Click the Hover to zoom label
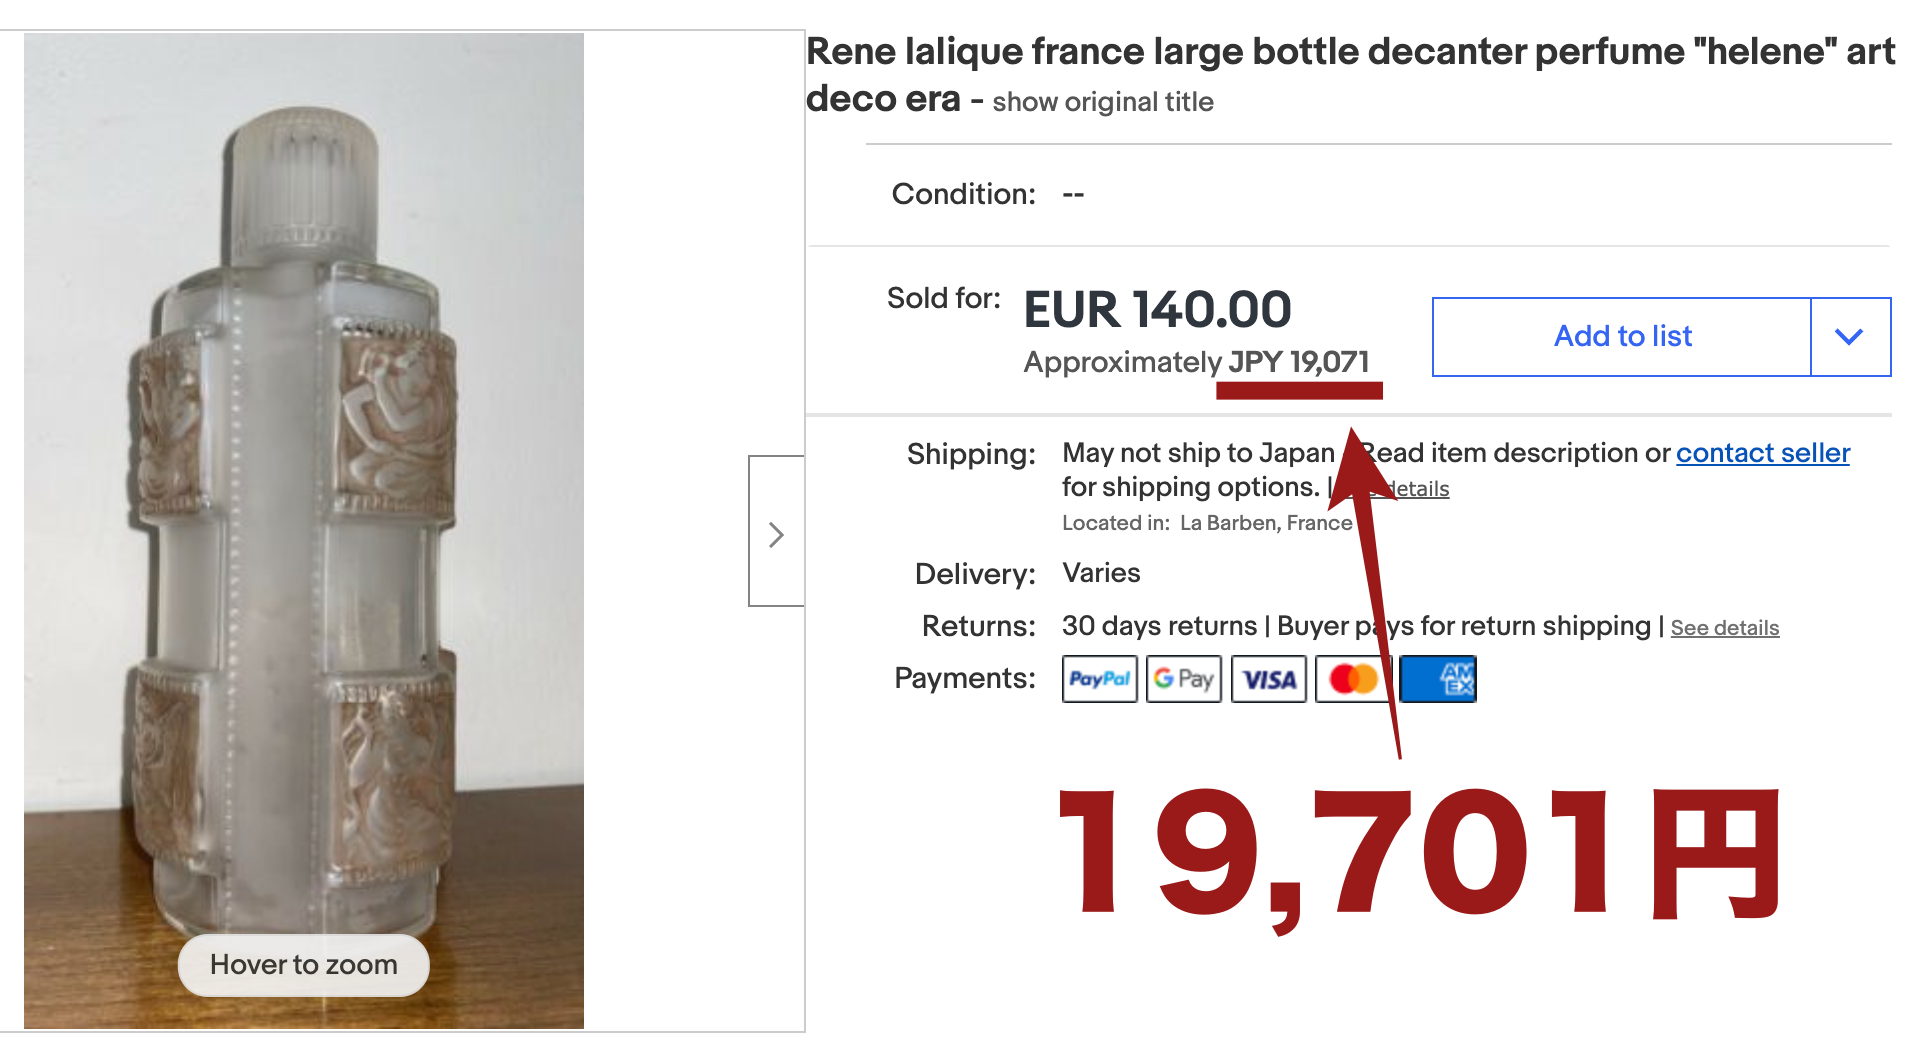Image resolution: width=1924 pixels, height=1056 pixels. [x=303, y=965]
